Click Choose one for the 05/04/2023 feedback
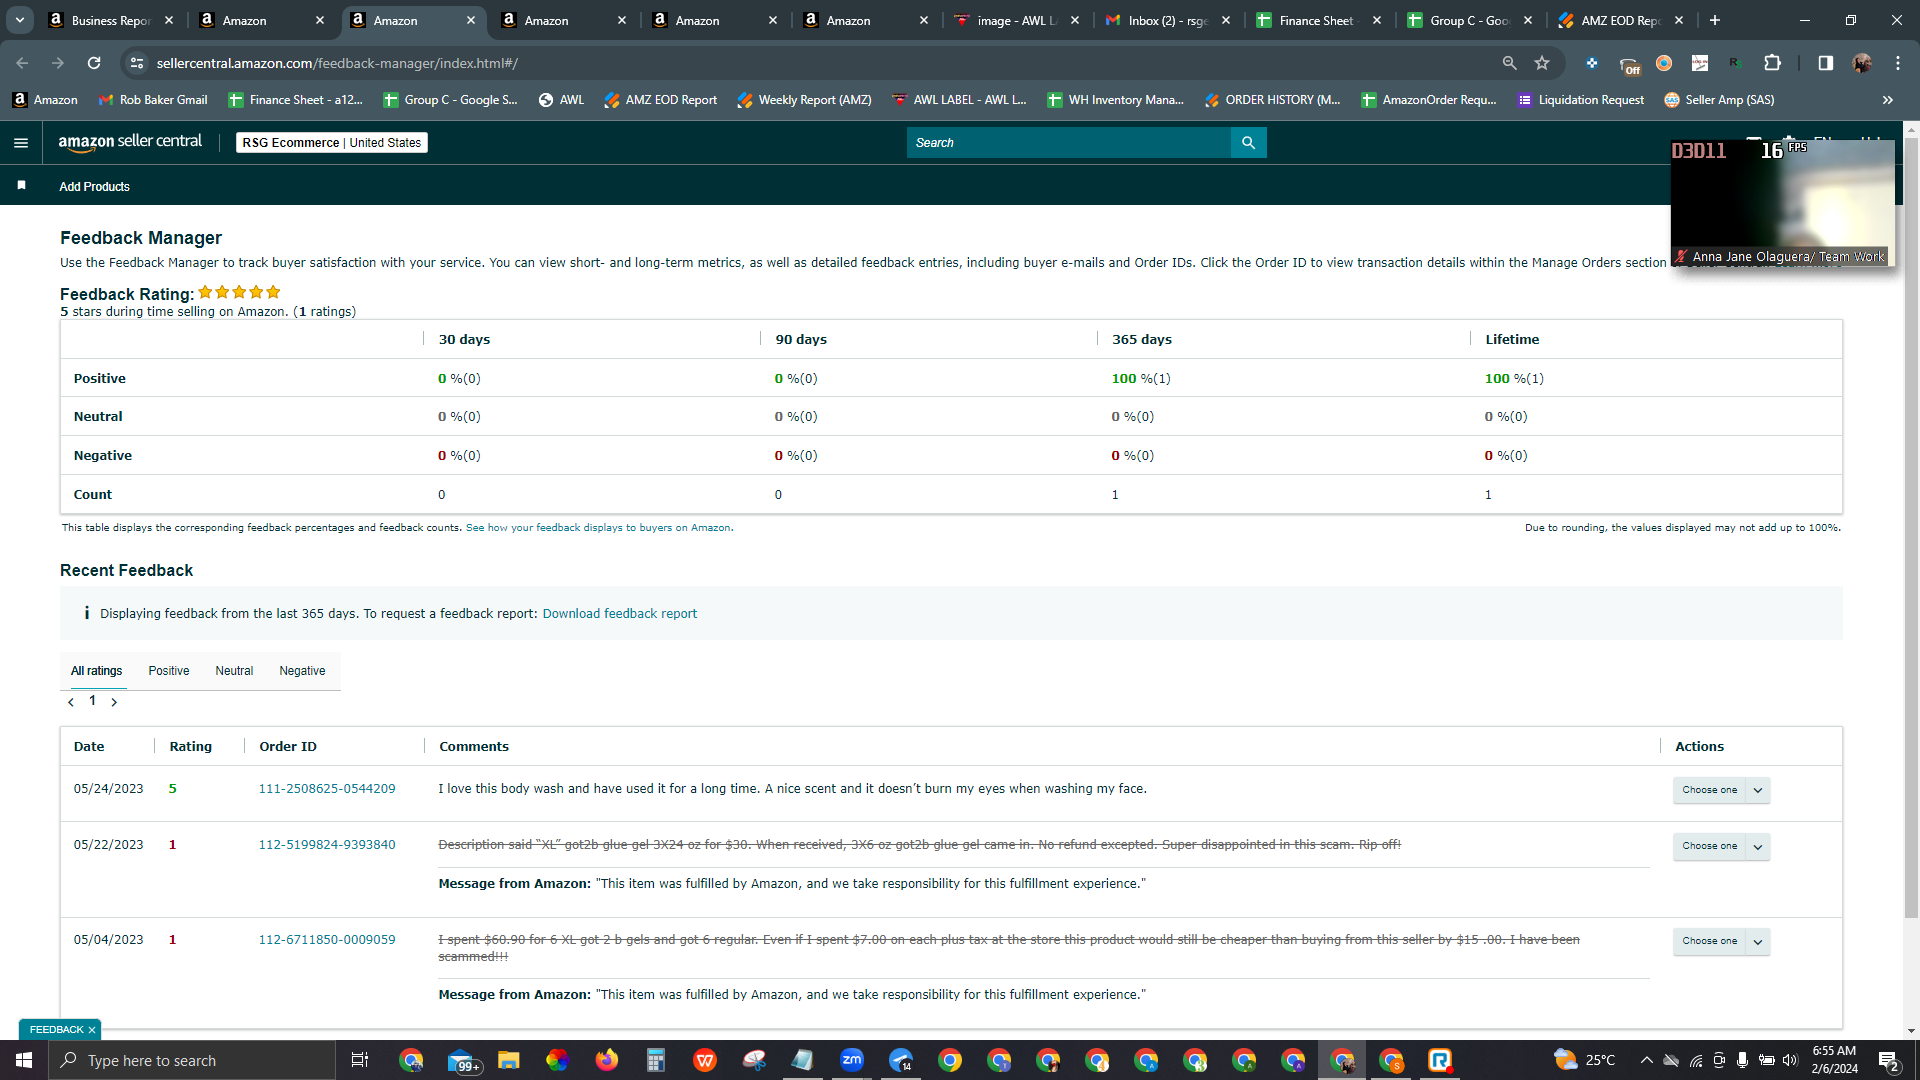The width and height of the screenshot is (1920, 1080). click(x=1710, y=941)
